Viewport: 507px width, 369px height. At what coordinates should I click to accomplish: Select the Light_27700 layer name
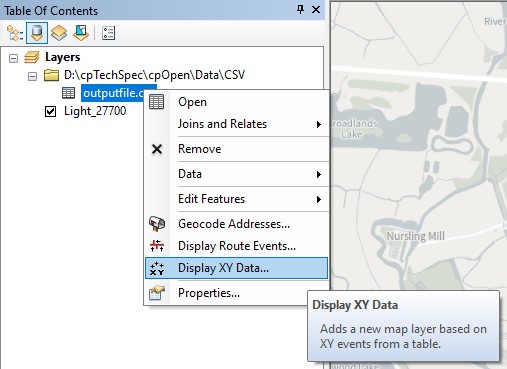[95, 111]
